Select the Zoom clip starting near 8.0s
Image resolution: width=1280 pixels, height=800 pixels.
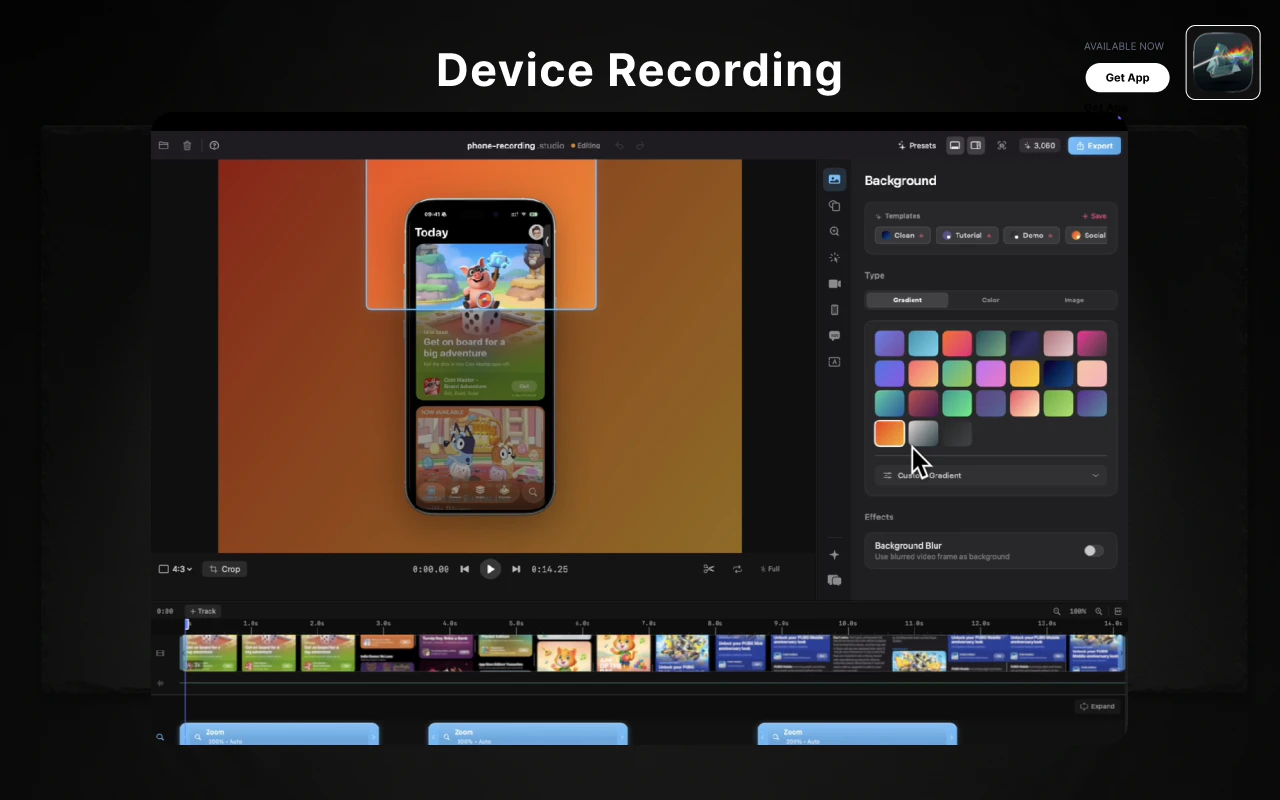[x=857, y=735]
